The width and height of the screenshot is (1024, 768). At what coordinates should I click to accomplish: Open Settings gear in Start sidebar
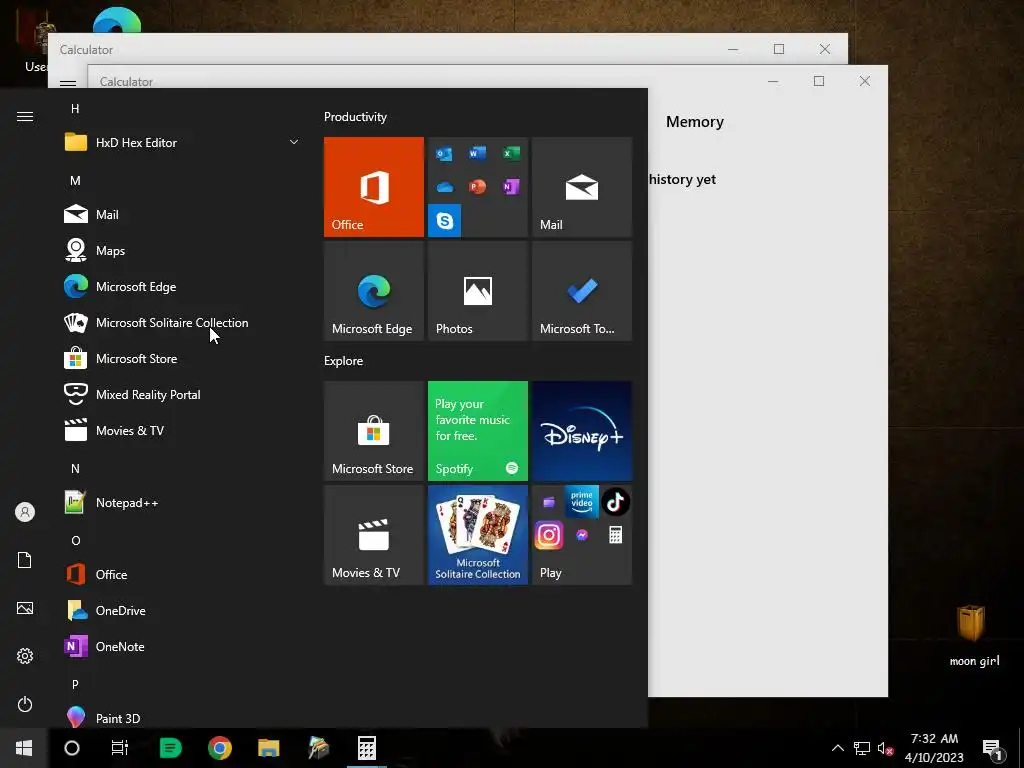25,656
